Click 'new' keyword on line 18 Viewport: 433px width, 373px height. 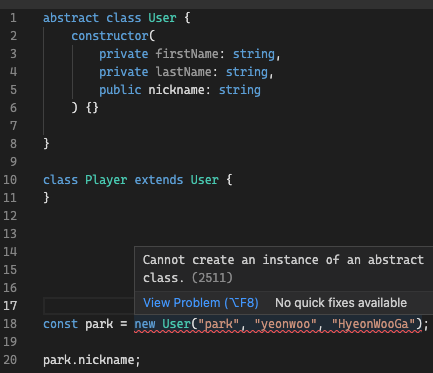[145, 324]
